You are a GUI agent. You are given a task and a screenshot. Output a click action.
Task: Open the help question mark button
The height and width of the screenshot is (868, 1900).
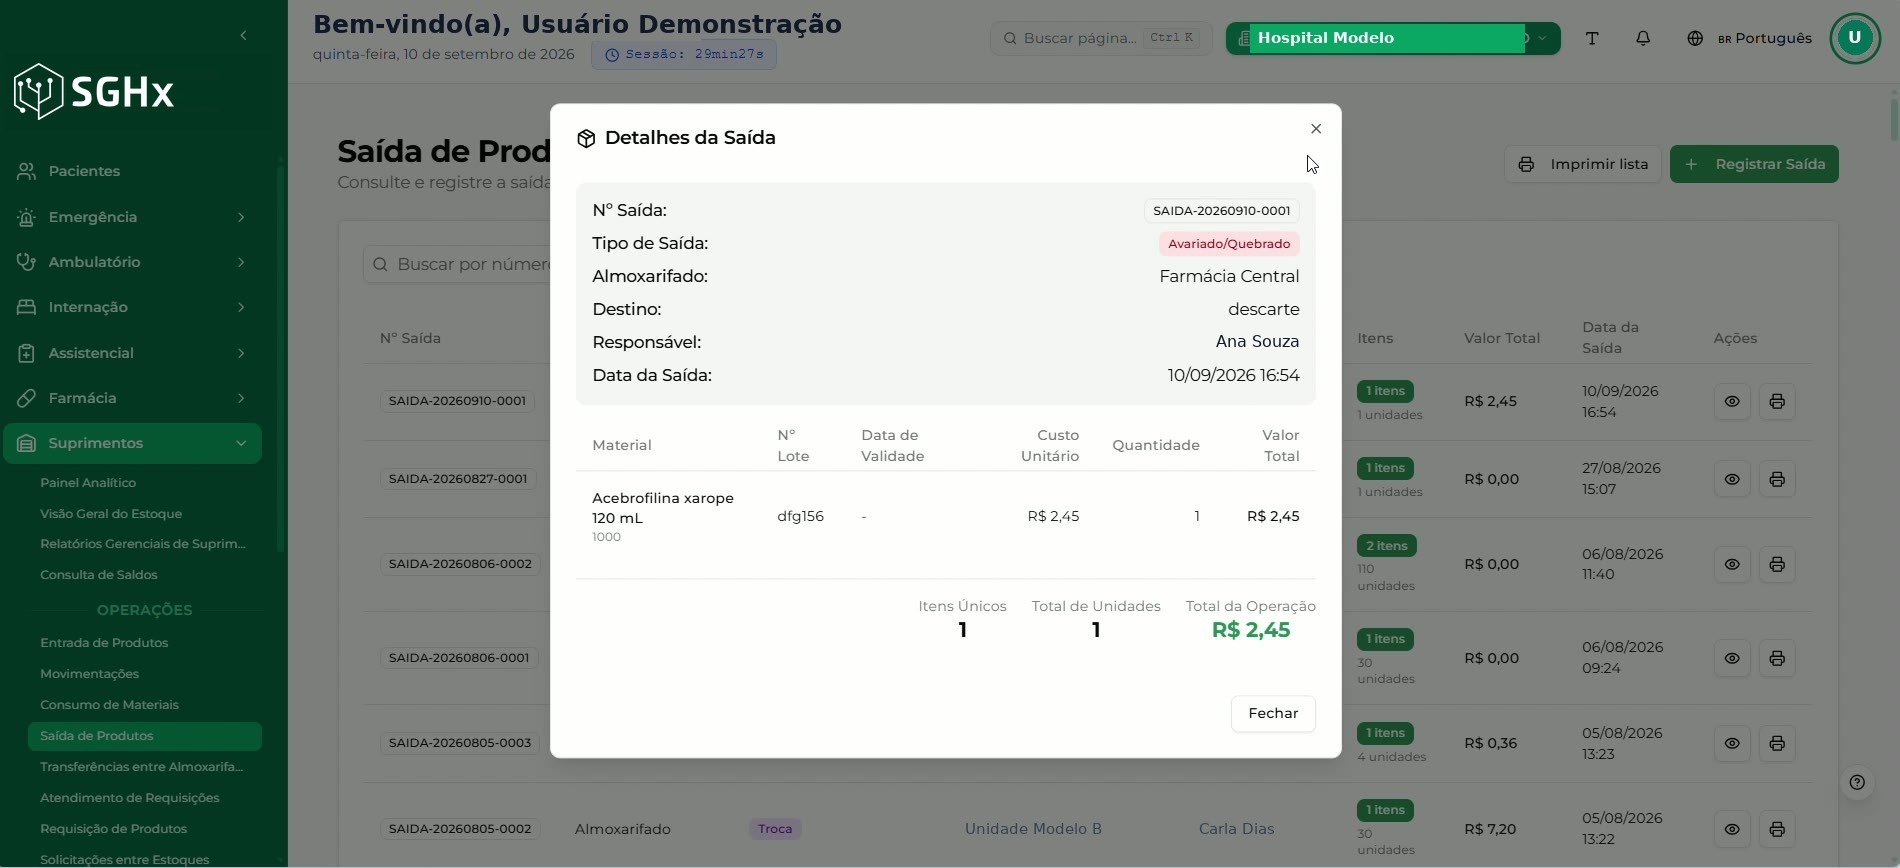1857,782
